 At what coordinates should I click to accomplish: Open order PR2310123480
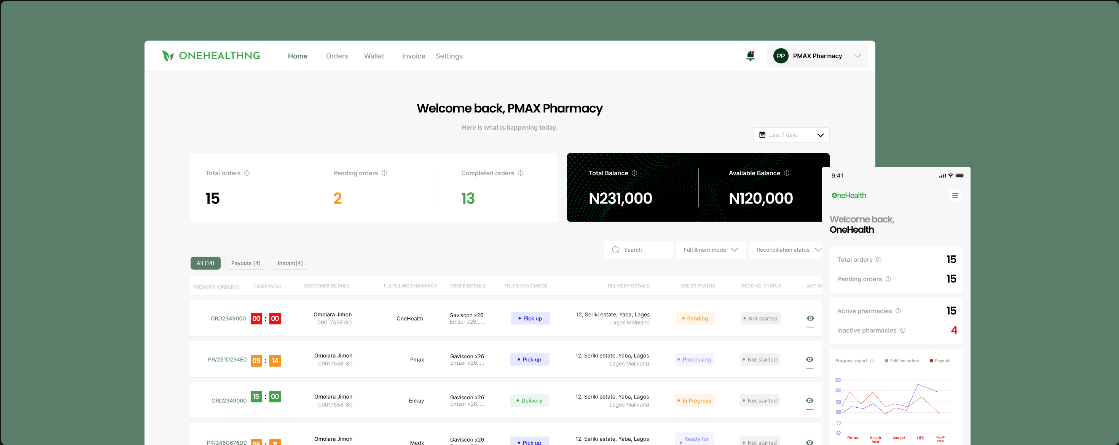coord(227,360)
